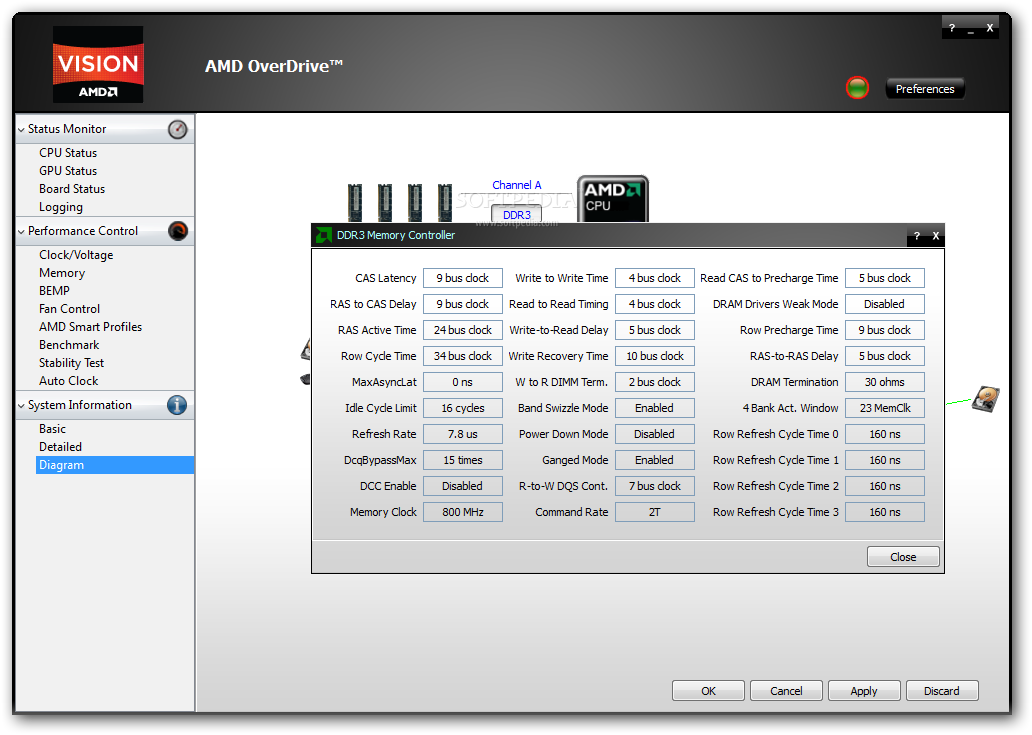Click the Memory Clock 800 MHz field
The width and height of the screenshot is (1032, 735).
click(x=463, y=512)
